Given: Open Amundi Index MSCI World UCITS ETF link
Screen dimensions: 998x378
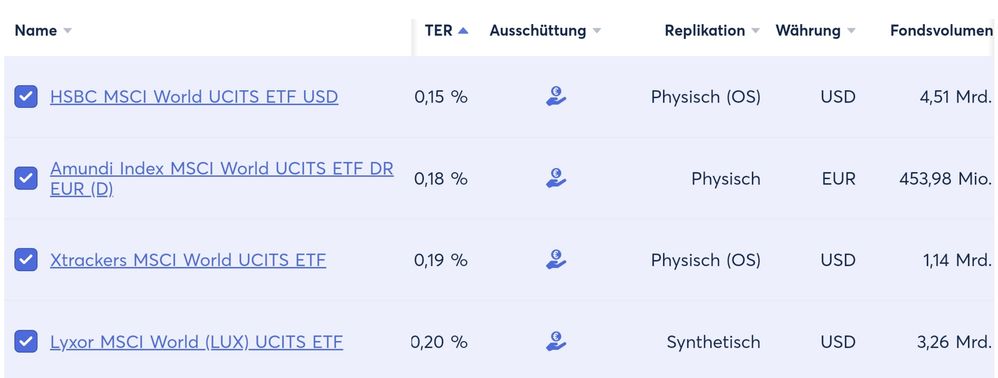Looking at the screenshot, I should (221, 179).
